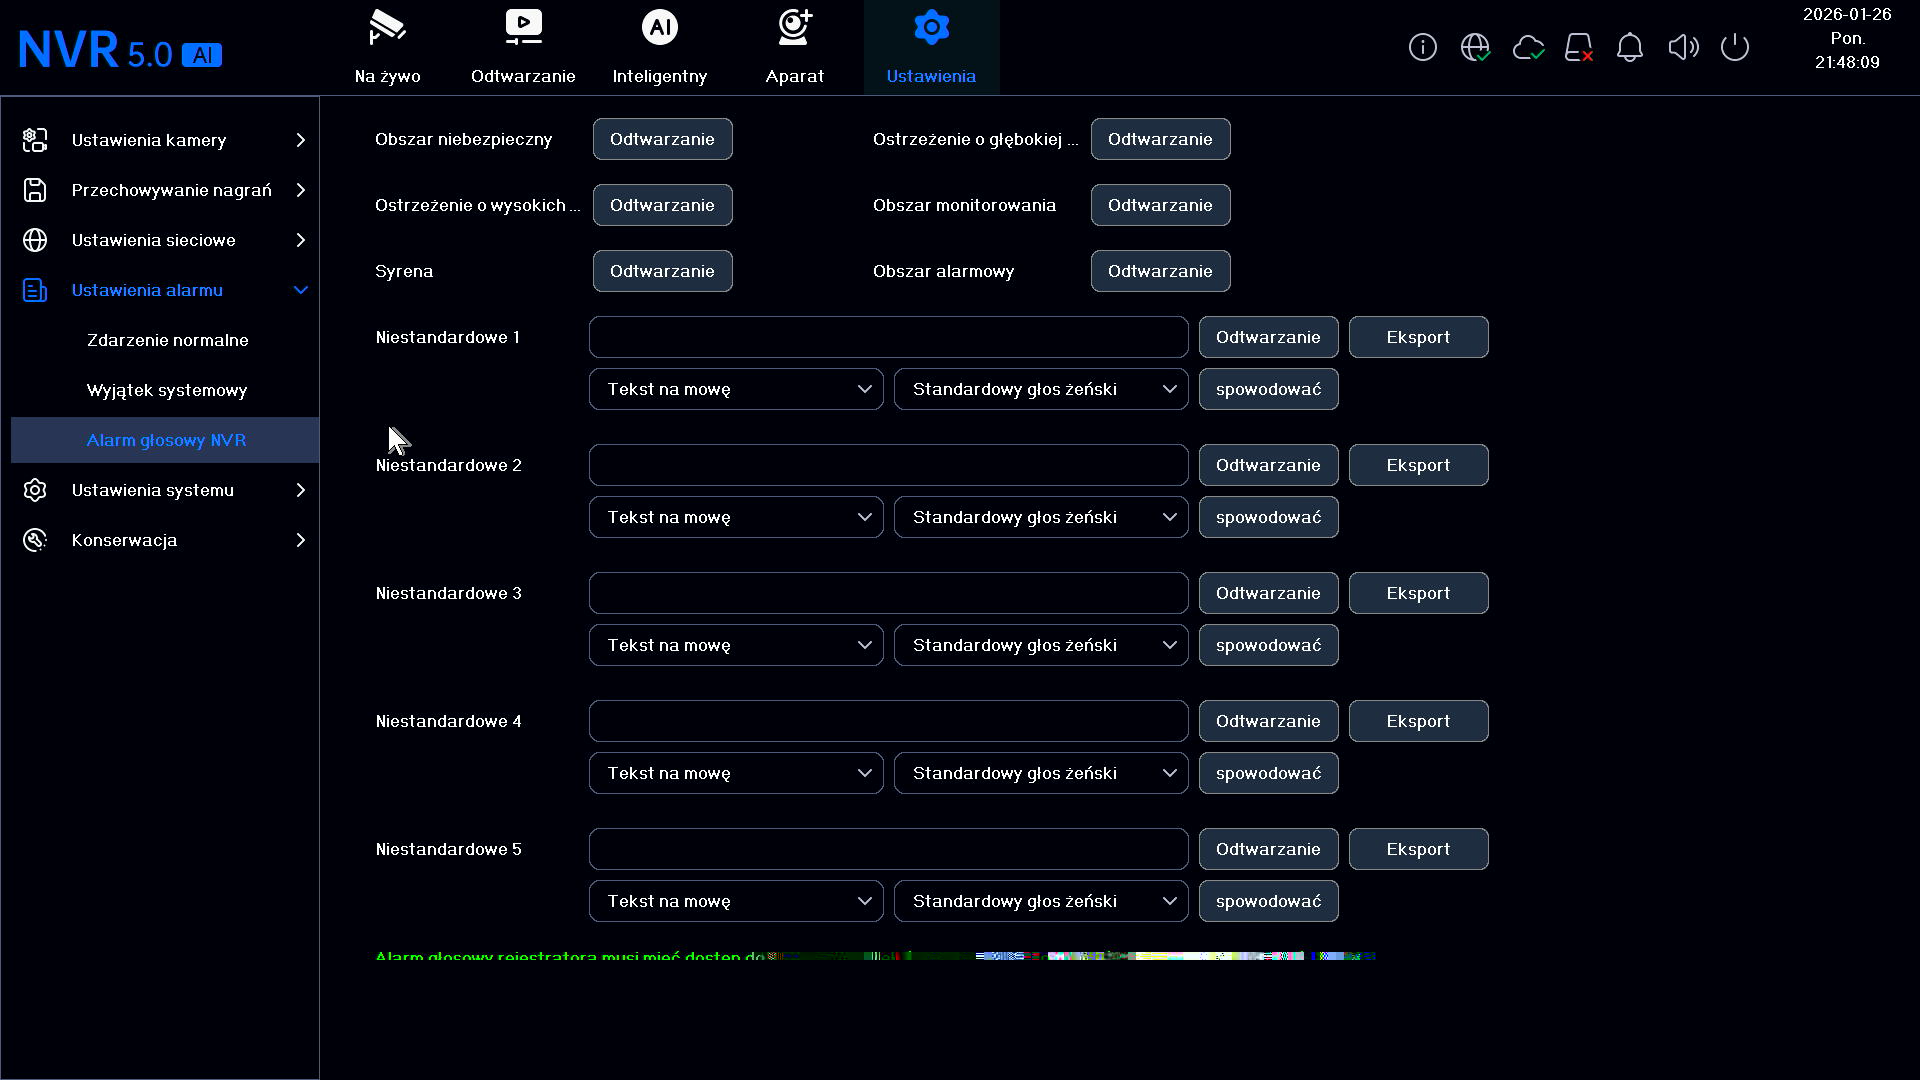Click Eksport for Niestandardowe 1
The width and height of the screenshot is (1920, 1080).
1418,337
